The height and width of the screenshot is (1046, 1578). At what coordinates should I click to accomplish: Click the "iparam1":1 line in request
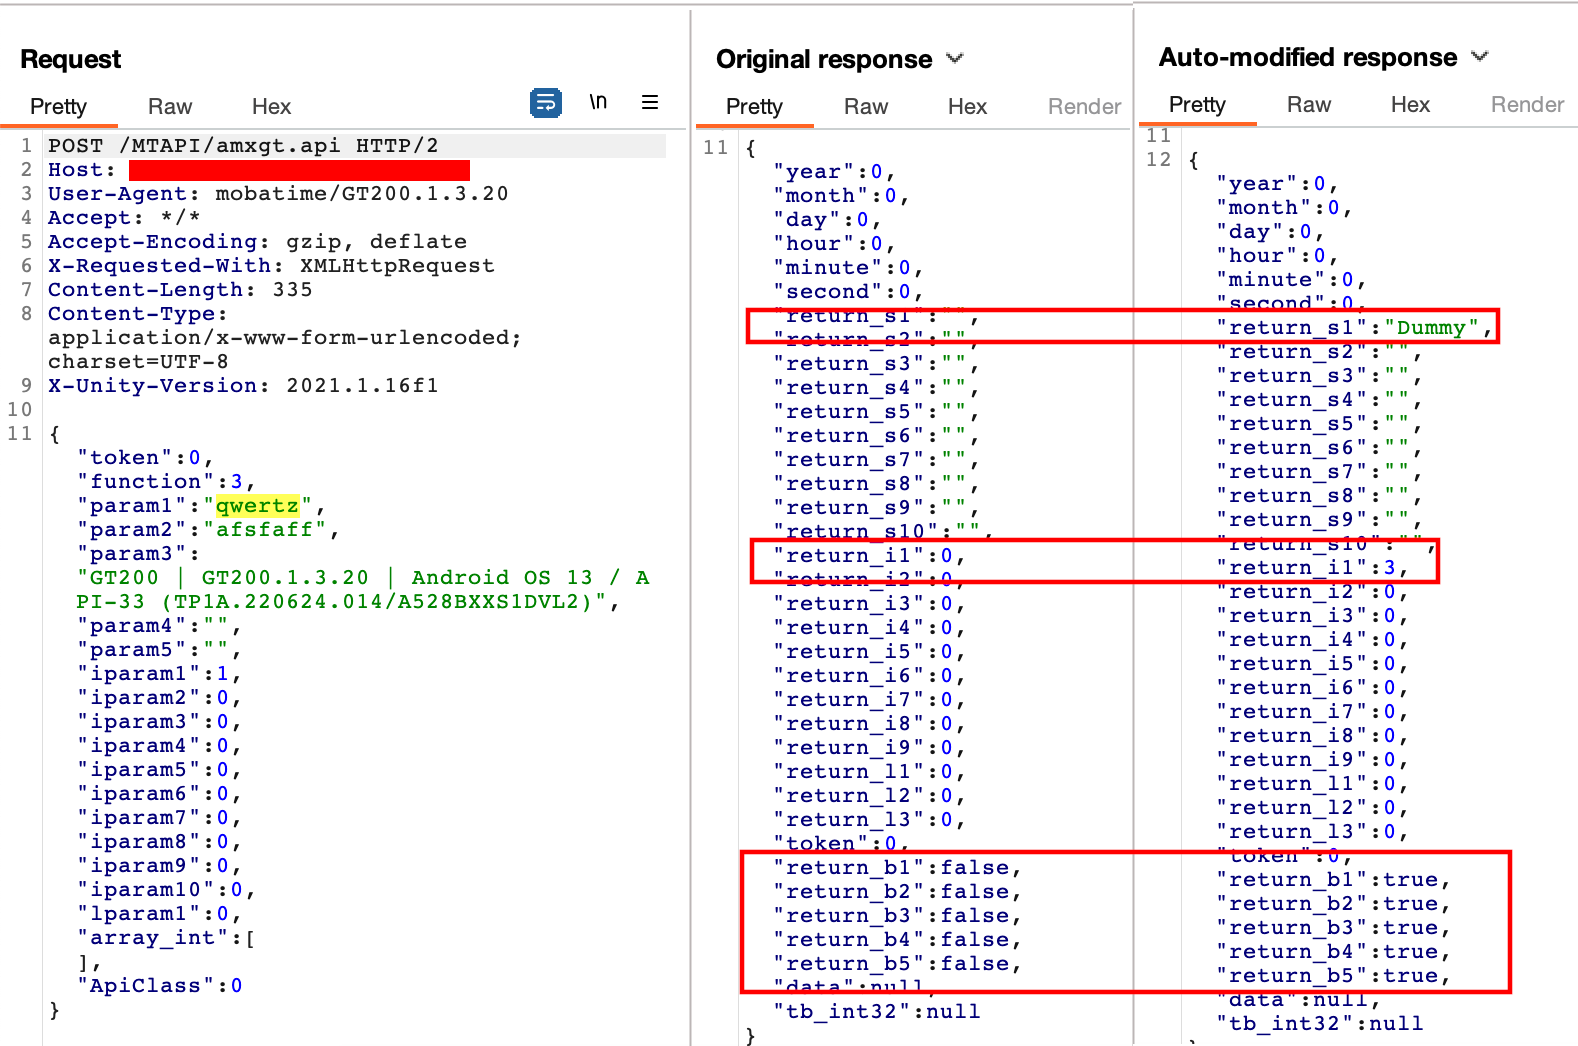coord(160,674)
